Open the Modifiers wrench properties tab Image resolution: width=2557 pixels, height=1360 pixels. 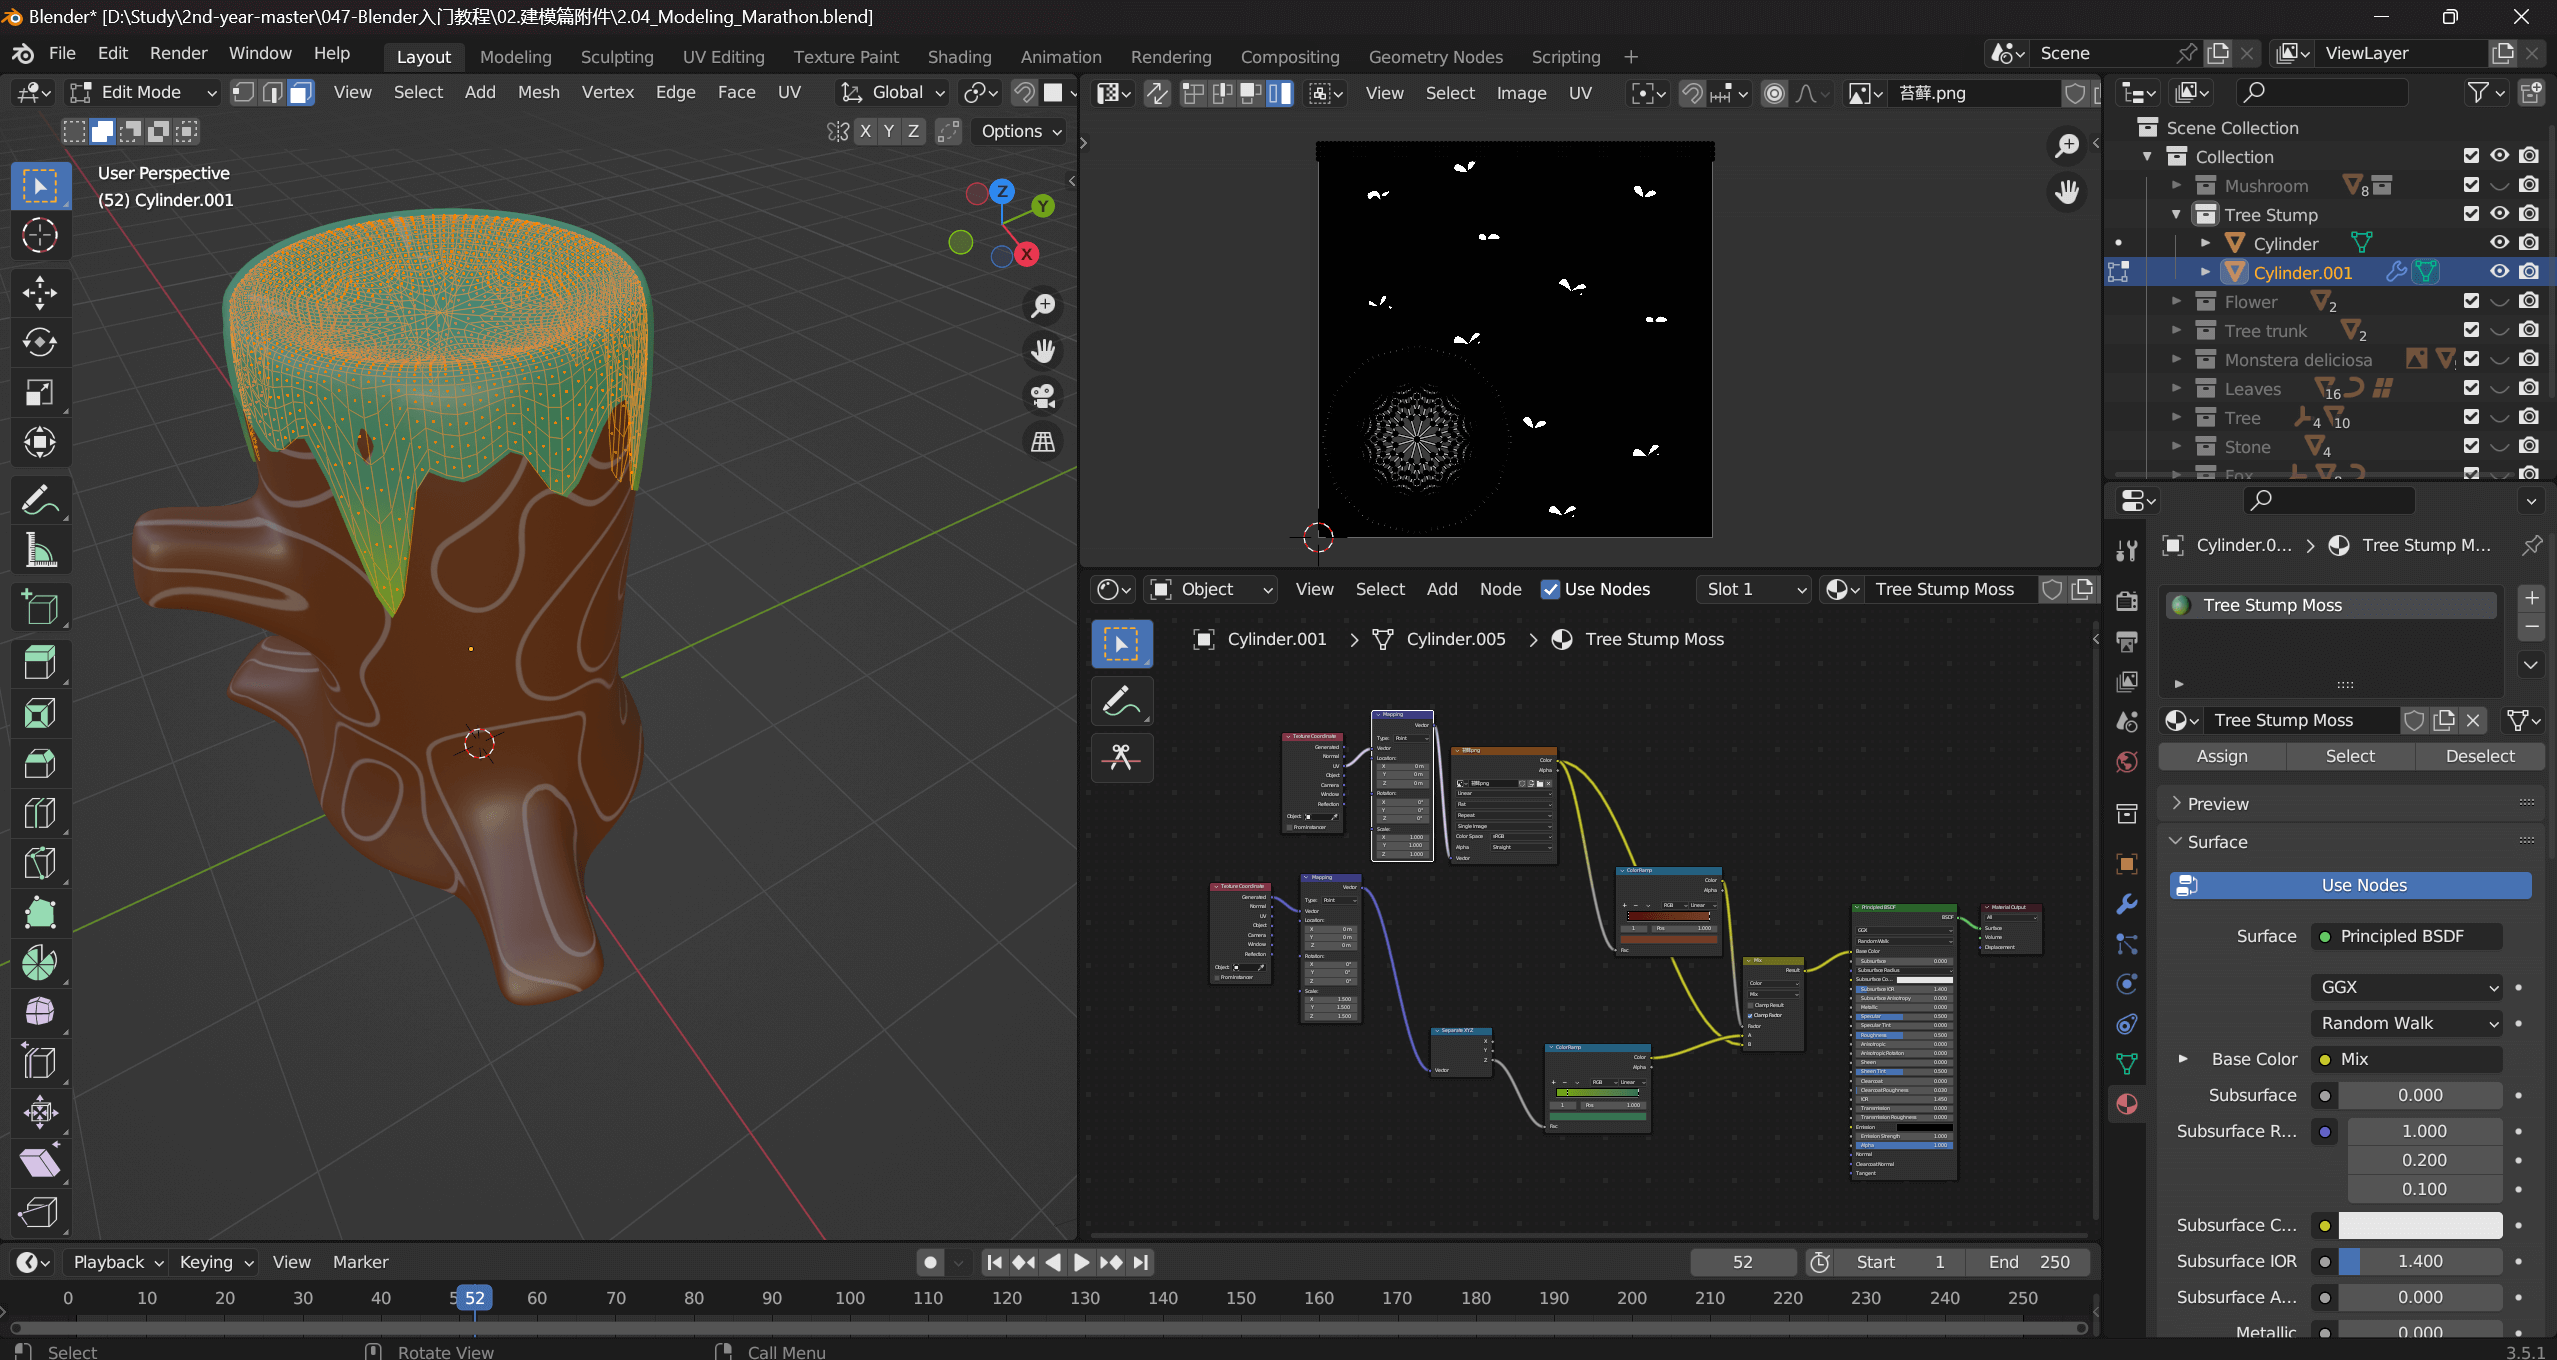[x=2127, y=904]
